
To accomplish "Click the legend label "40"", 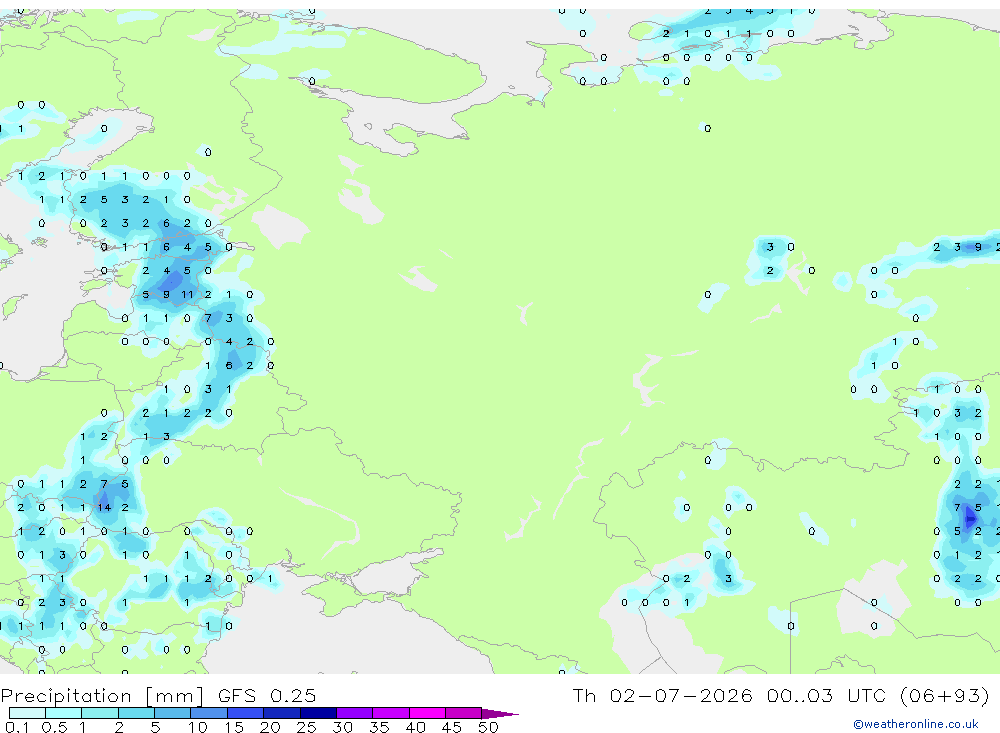I will point(416,727).
